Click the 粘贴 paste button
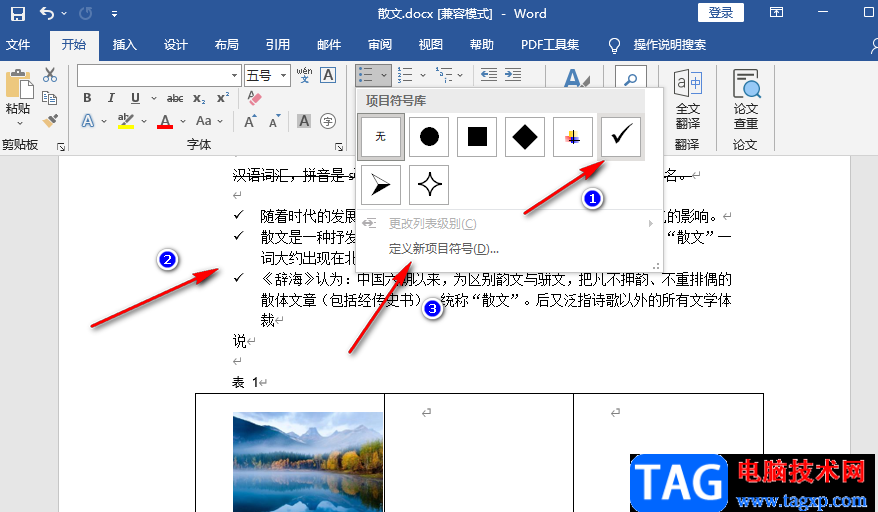 pos(18,91)
